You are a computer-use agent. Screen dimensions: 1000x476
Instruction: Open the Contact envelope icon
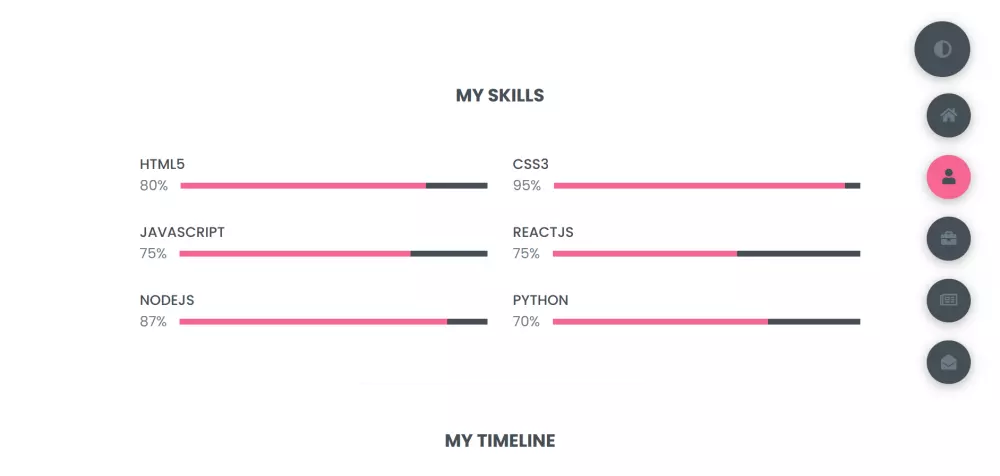[948, 362]
